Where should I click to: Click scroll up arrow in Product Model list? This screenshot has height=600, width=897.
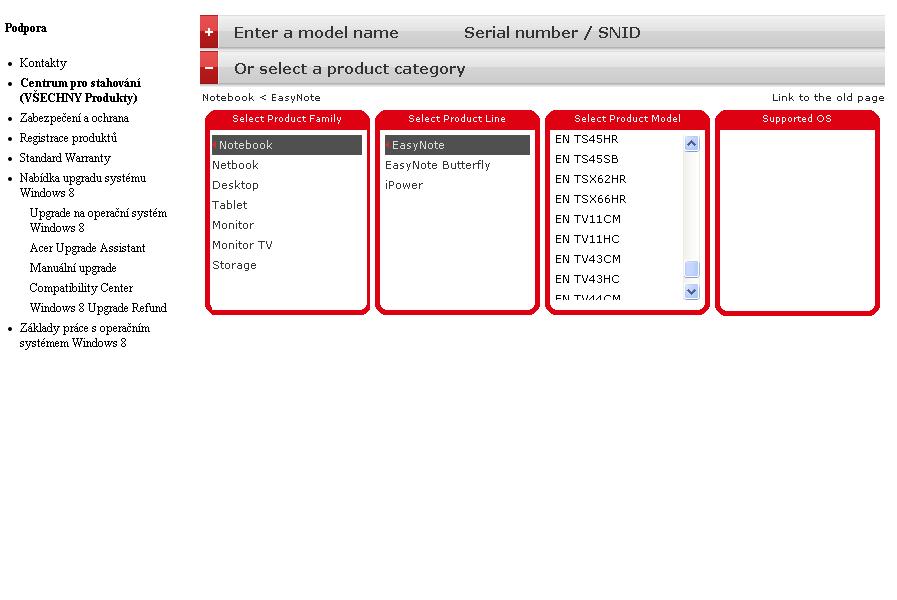tap(691, 144)
